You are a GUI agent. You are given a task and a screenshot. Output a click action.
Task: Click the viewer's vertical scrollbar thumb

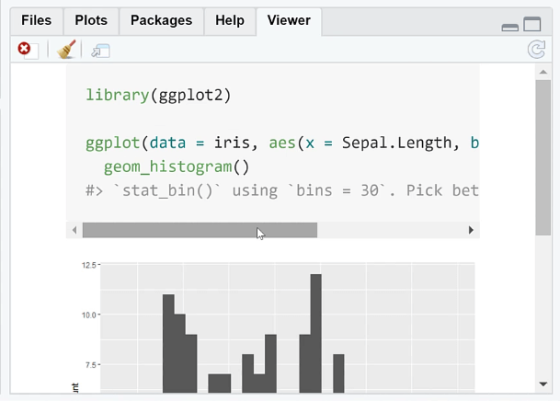click(543, 157)
